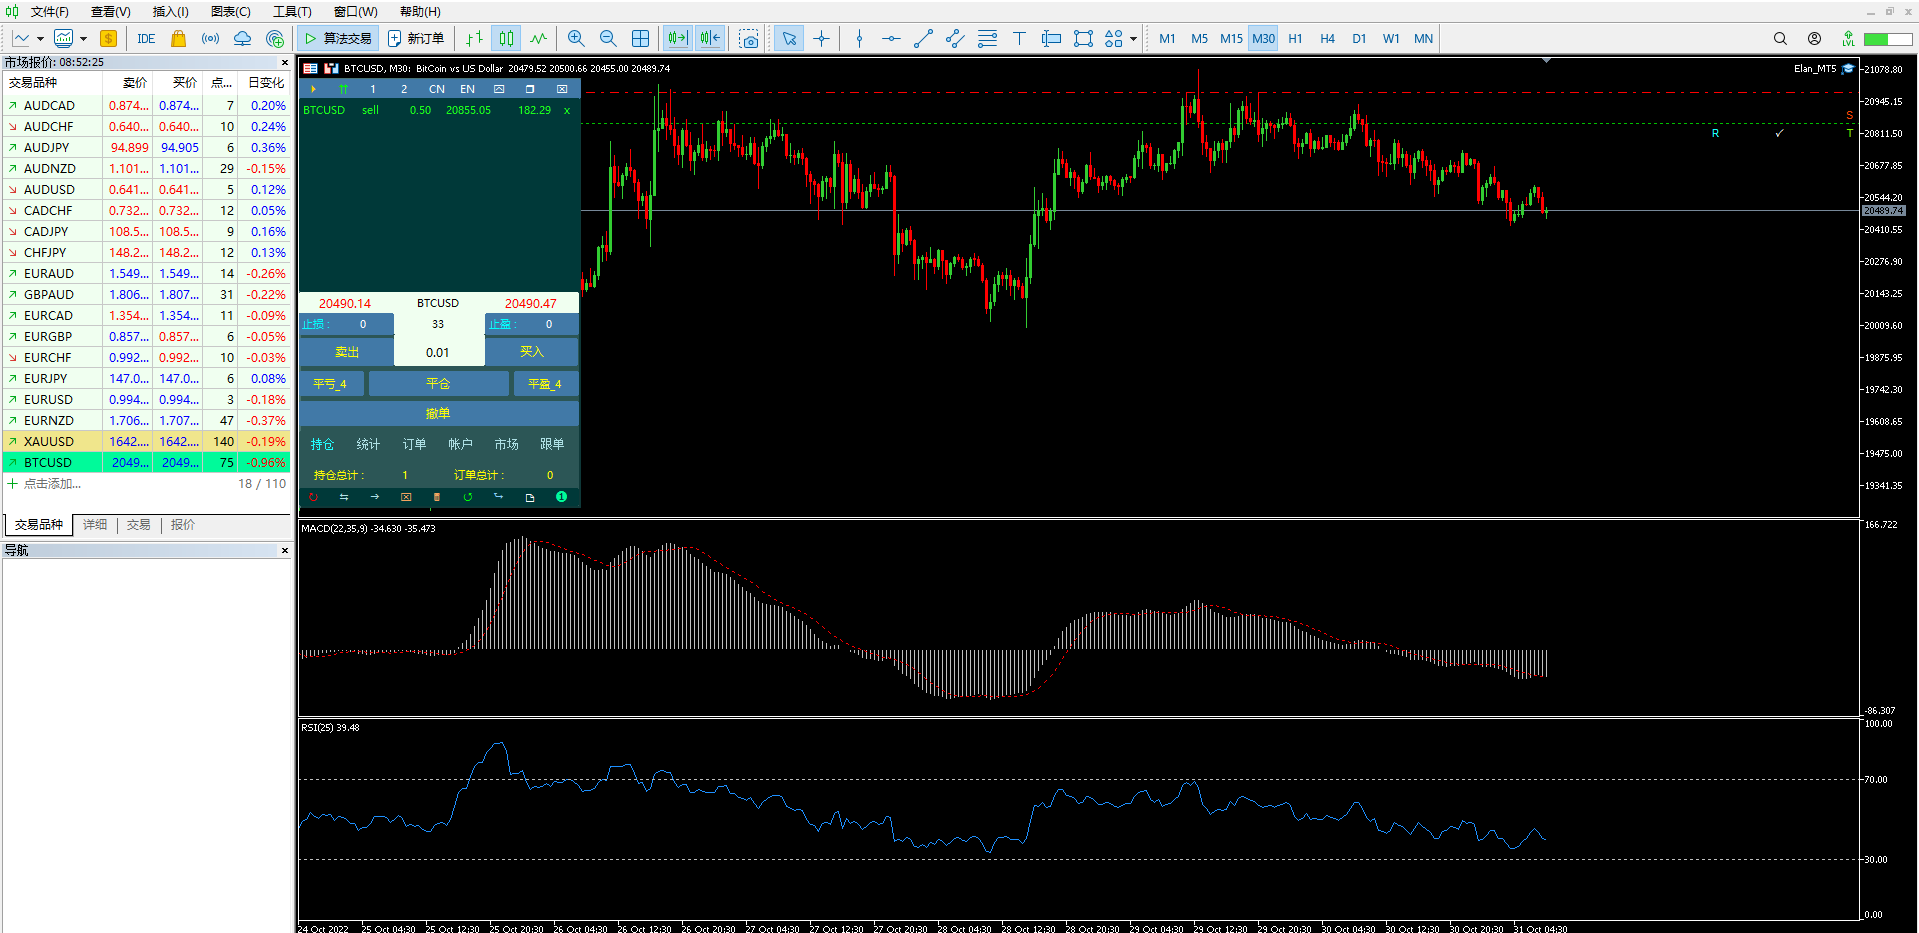
Task: Select the horizontal line drawing tool
Action: pos(891,39)
